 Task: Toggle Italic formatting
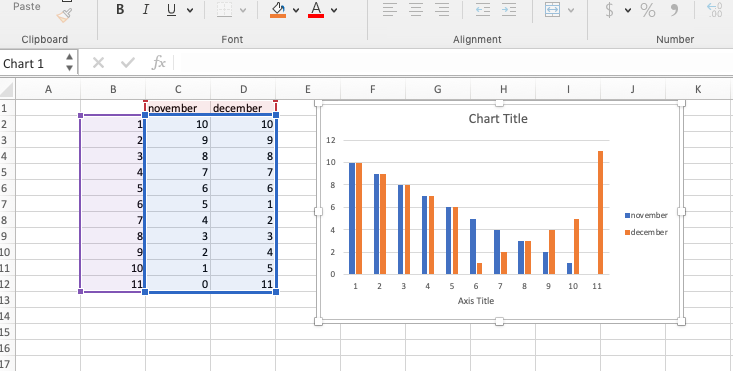(146, 9)
